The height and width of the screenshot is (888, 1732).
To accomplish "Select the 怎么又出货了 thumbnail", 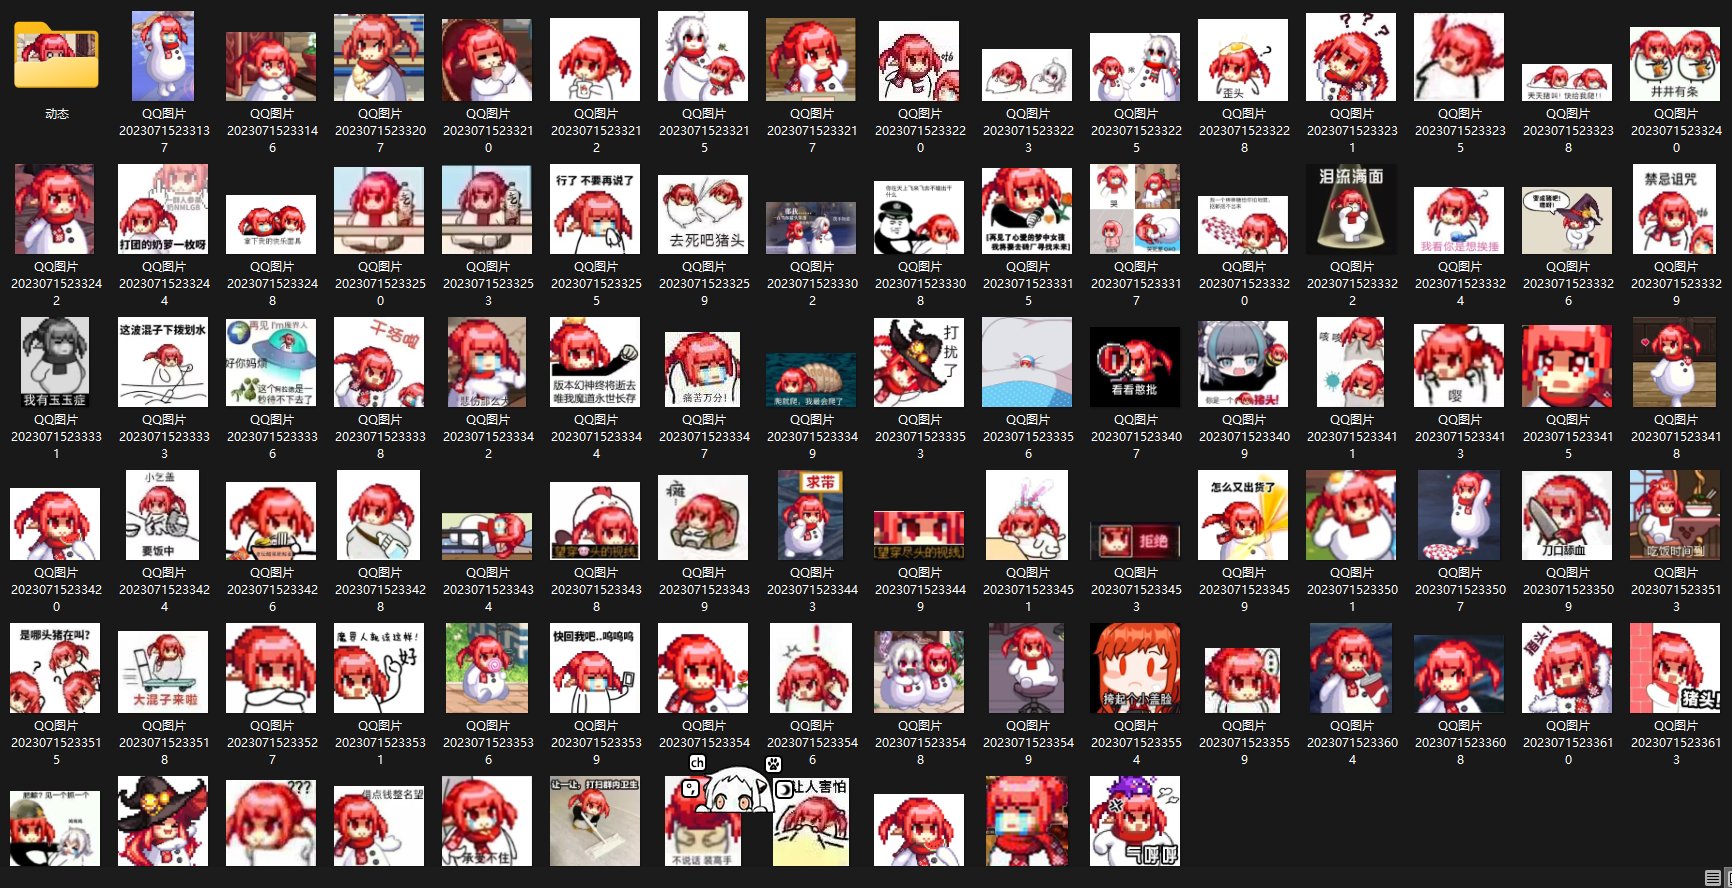I will point(1244,515).
